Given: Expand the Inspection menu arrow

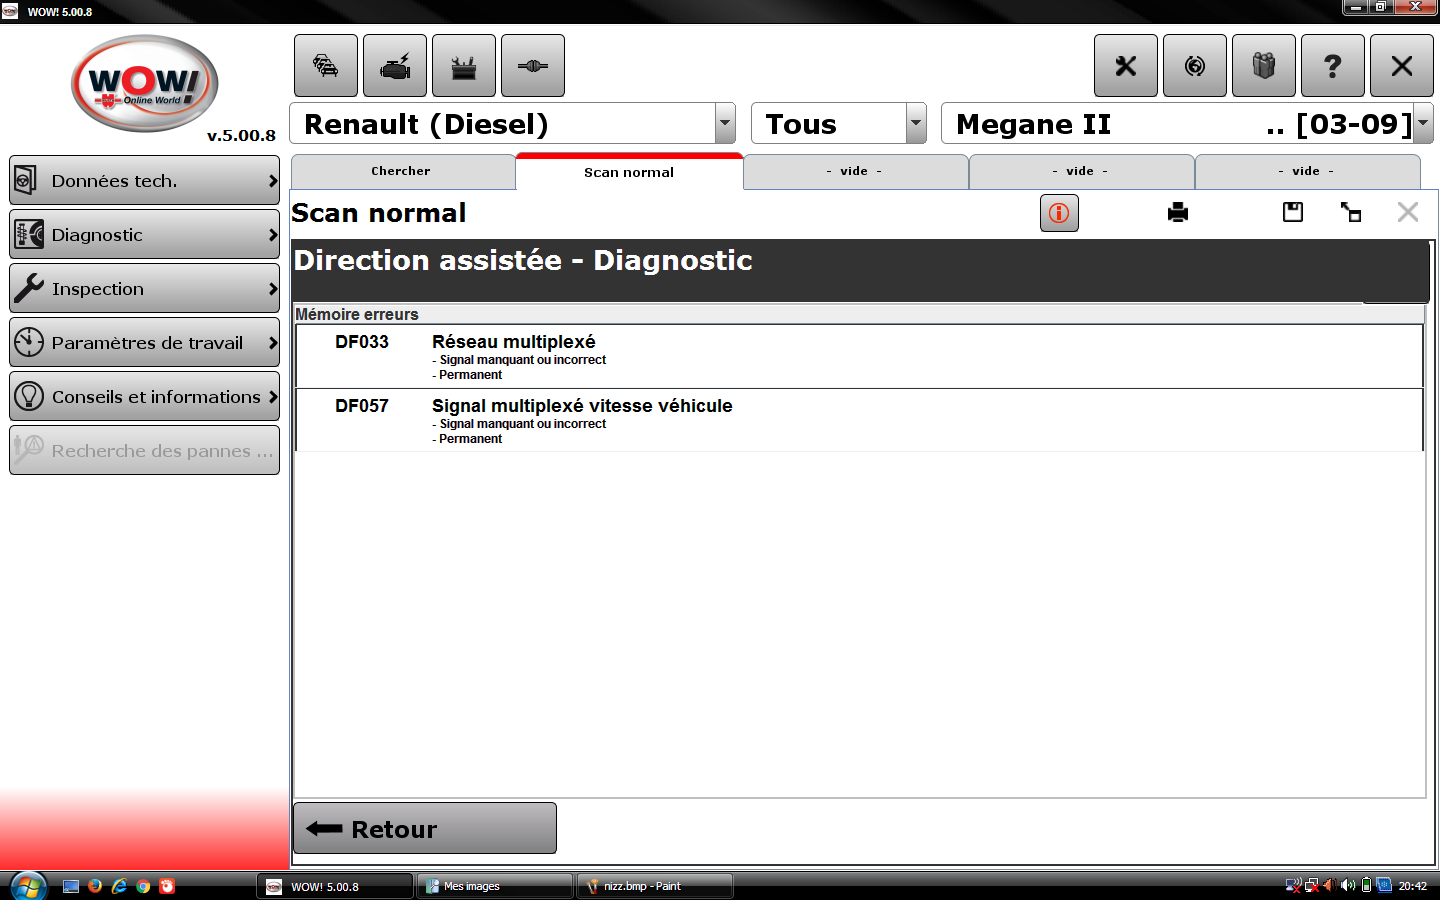Looking at the screenshot, I should click(x=273, y=289).
